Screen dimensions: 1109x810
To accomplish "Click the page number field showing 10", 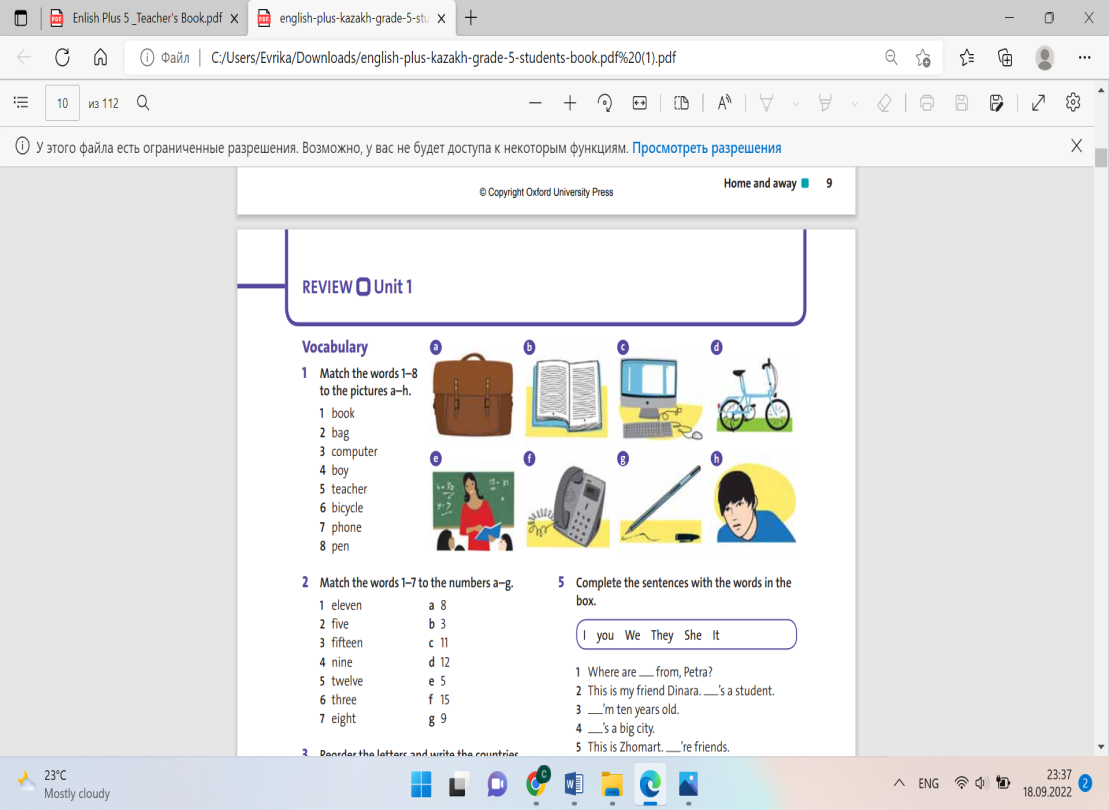I will (62, 103).
